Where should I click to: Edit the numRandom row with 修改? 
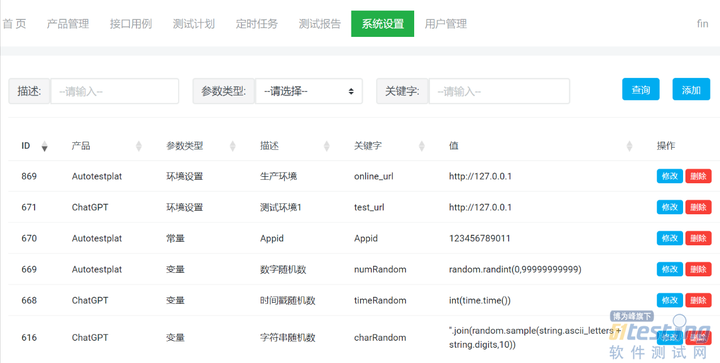click(670, 269)
